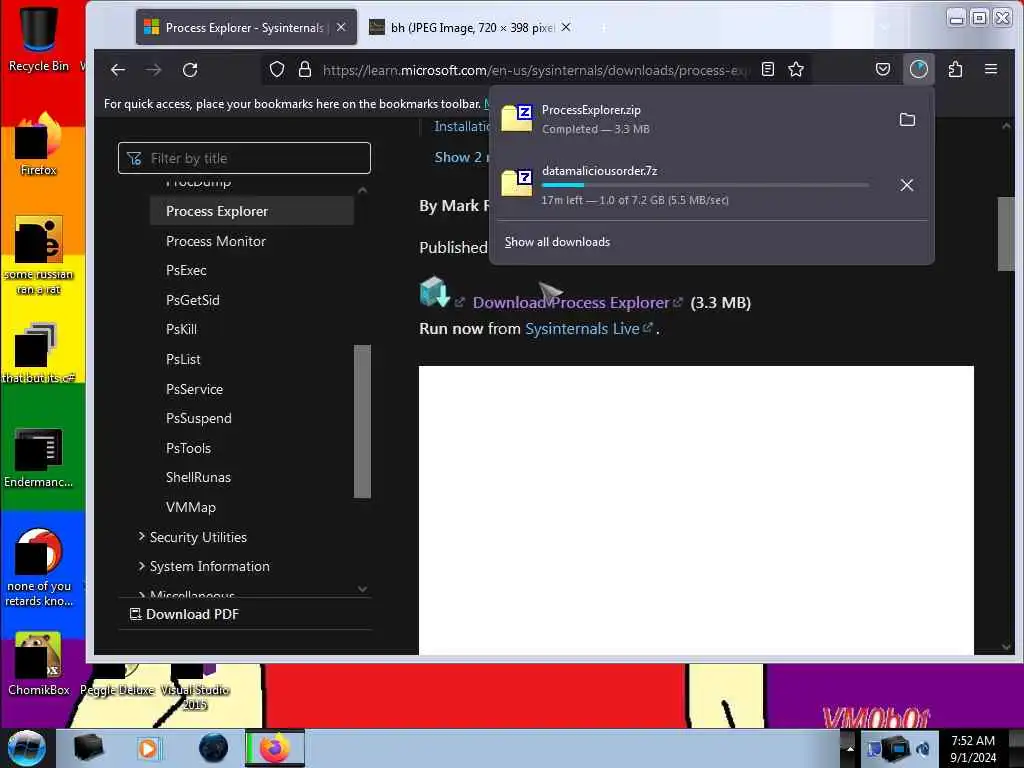The height and width of the screenshot is (768, 1024).
Task: Open the PsGetSid sidebar entry
Action: [193, 300]
